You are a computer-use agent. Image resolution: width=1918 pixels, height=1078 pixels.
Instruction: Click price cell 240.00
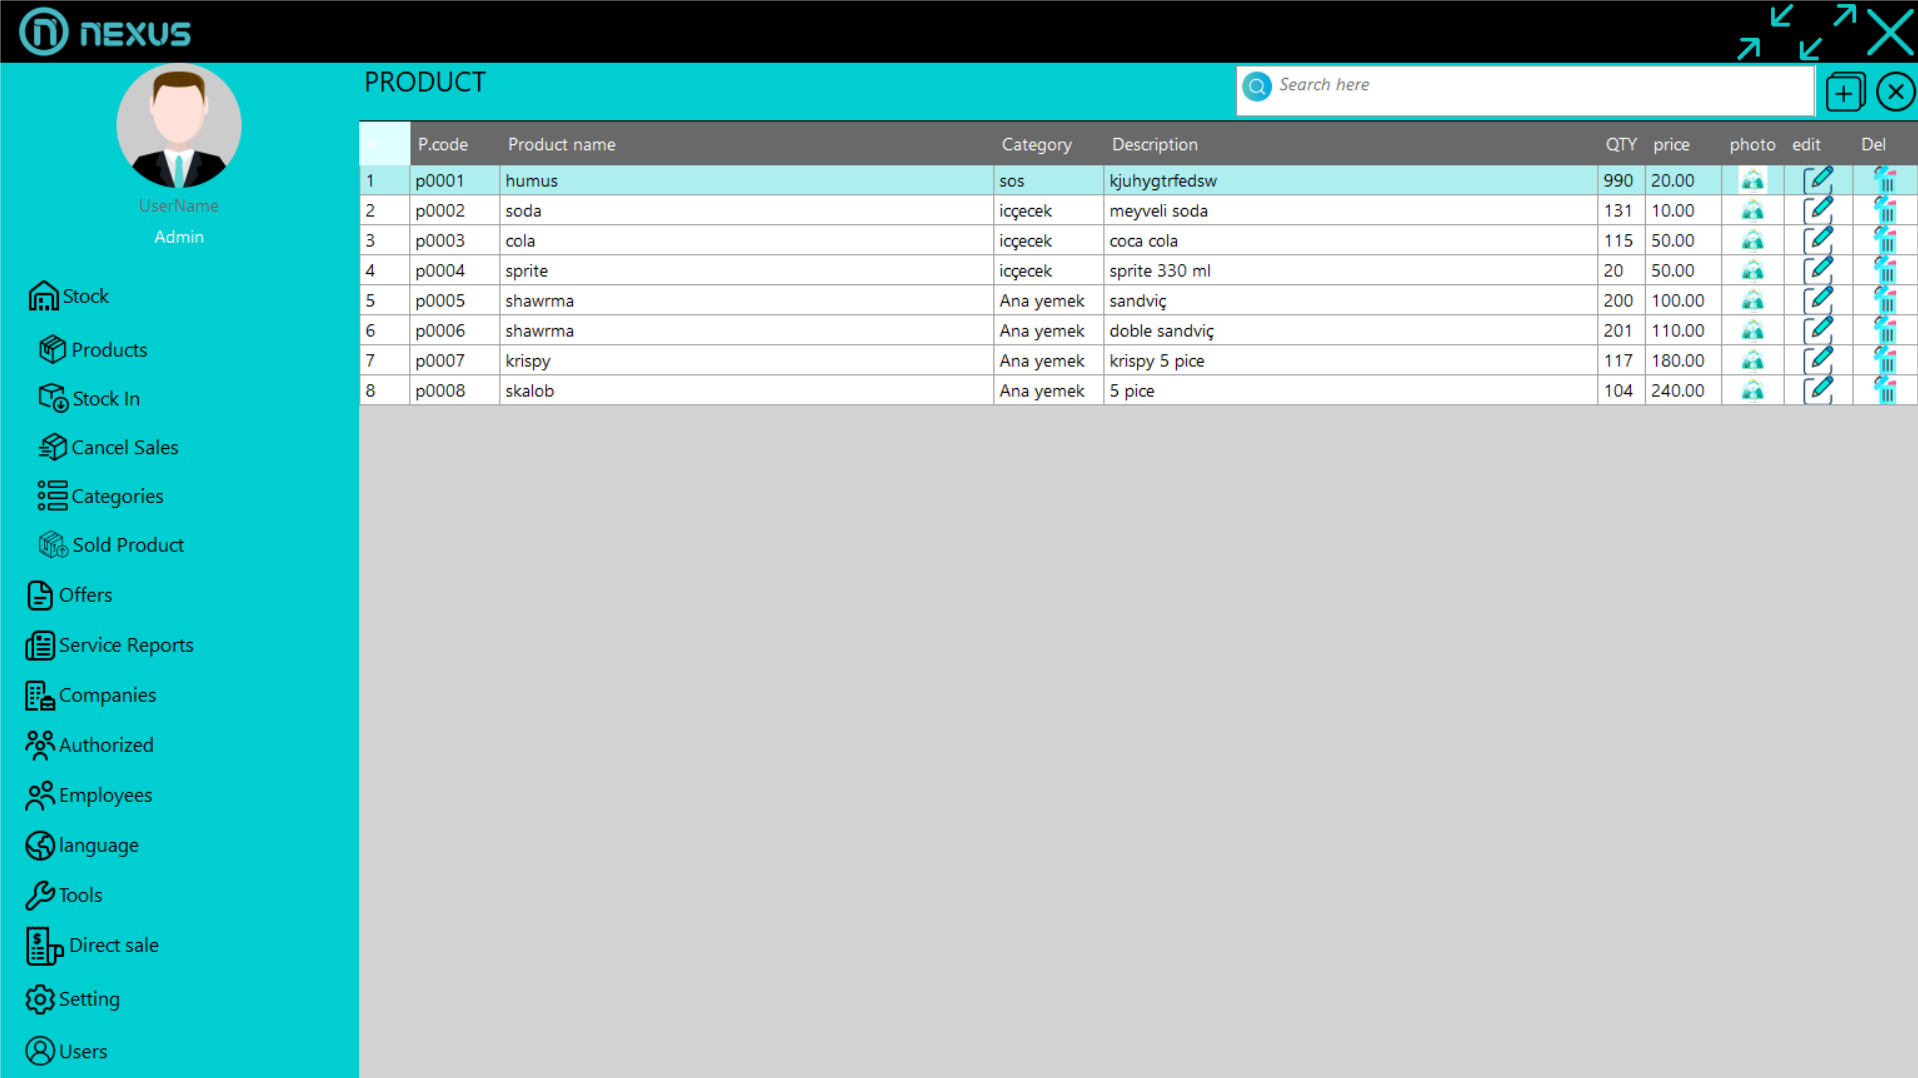1682,391
